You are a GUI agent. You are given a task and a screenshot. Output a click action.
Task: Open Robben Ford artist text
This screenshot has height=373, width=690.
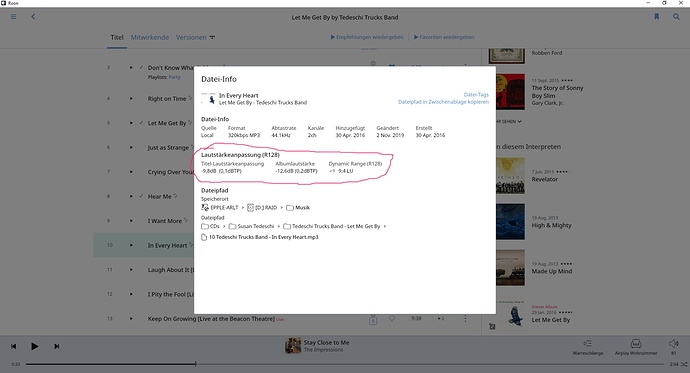pyautogui.click(x=547, y=53)
